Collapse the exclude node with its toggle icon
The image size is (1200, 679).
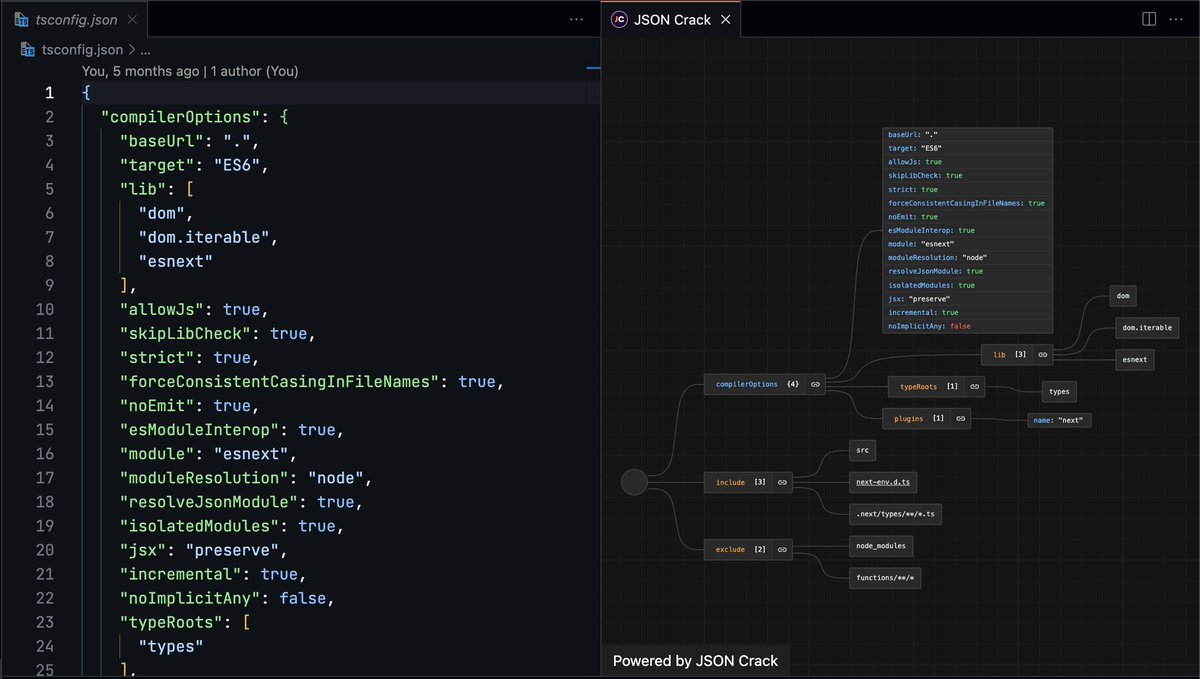[781, 549]
